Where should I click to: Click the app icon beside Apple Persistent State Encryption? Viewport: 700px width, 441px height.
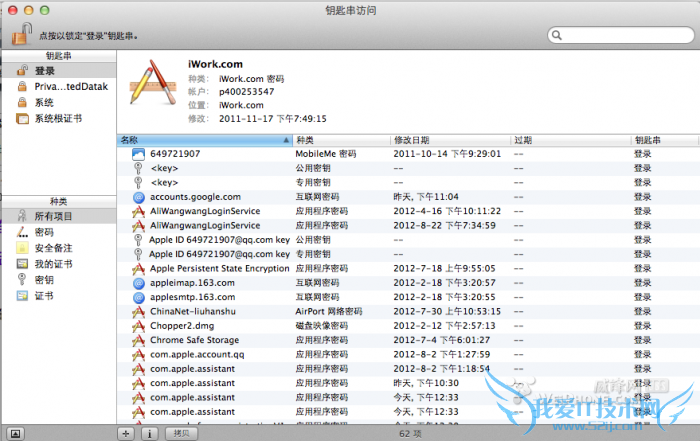[139, 269]
